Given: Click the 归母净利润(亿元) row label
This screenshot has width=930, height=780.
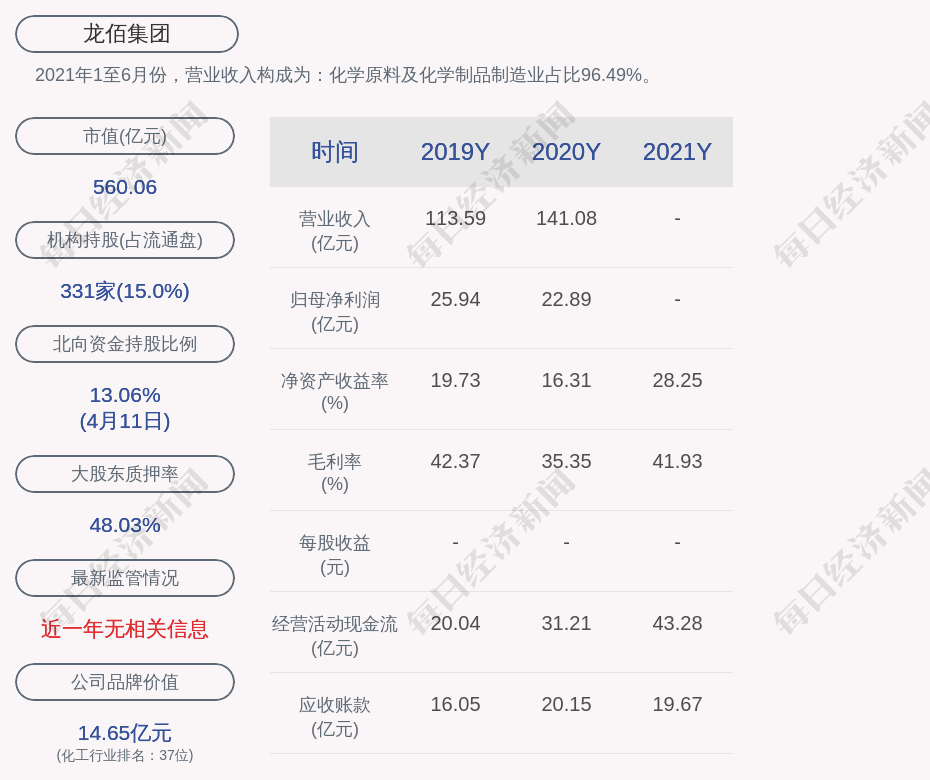Looking at the screenshot, I should pyautogui.click(x=335, y=312).
